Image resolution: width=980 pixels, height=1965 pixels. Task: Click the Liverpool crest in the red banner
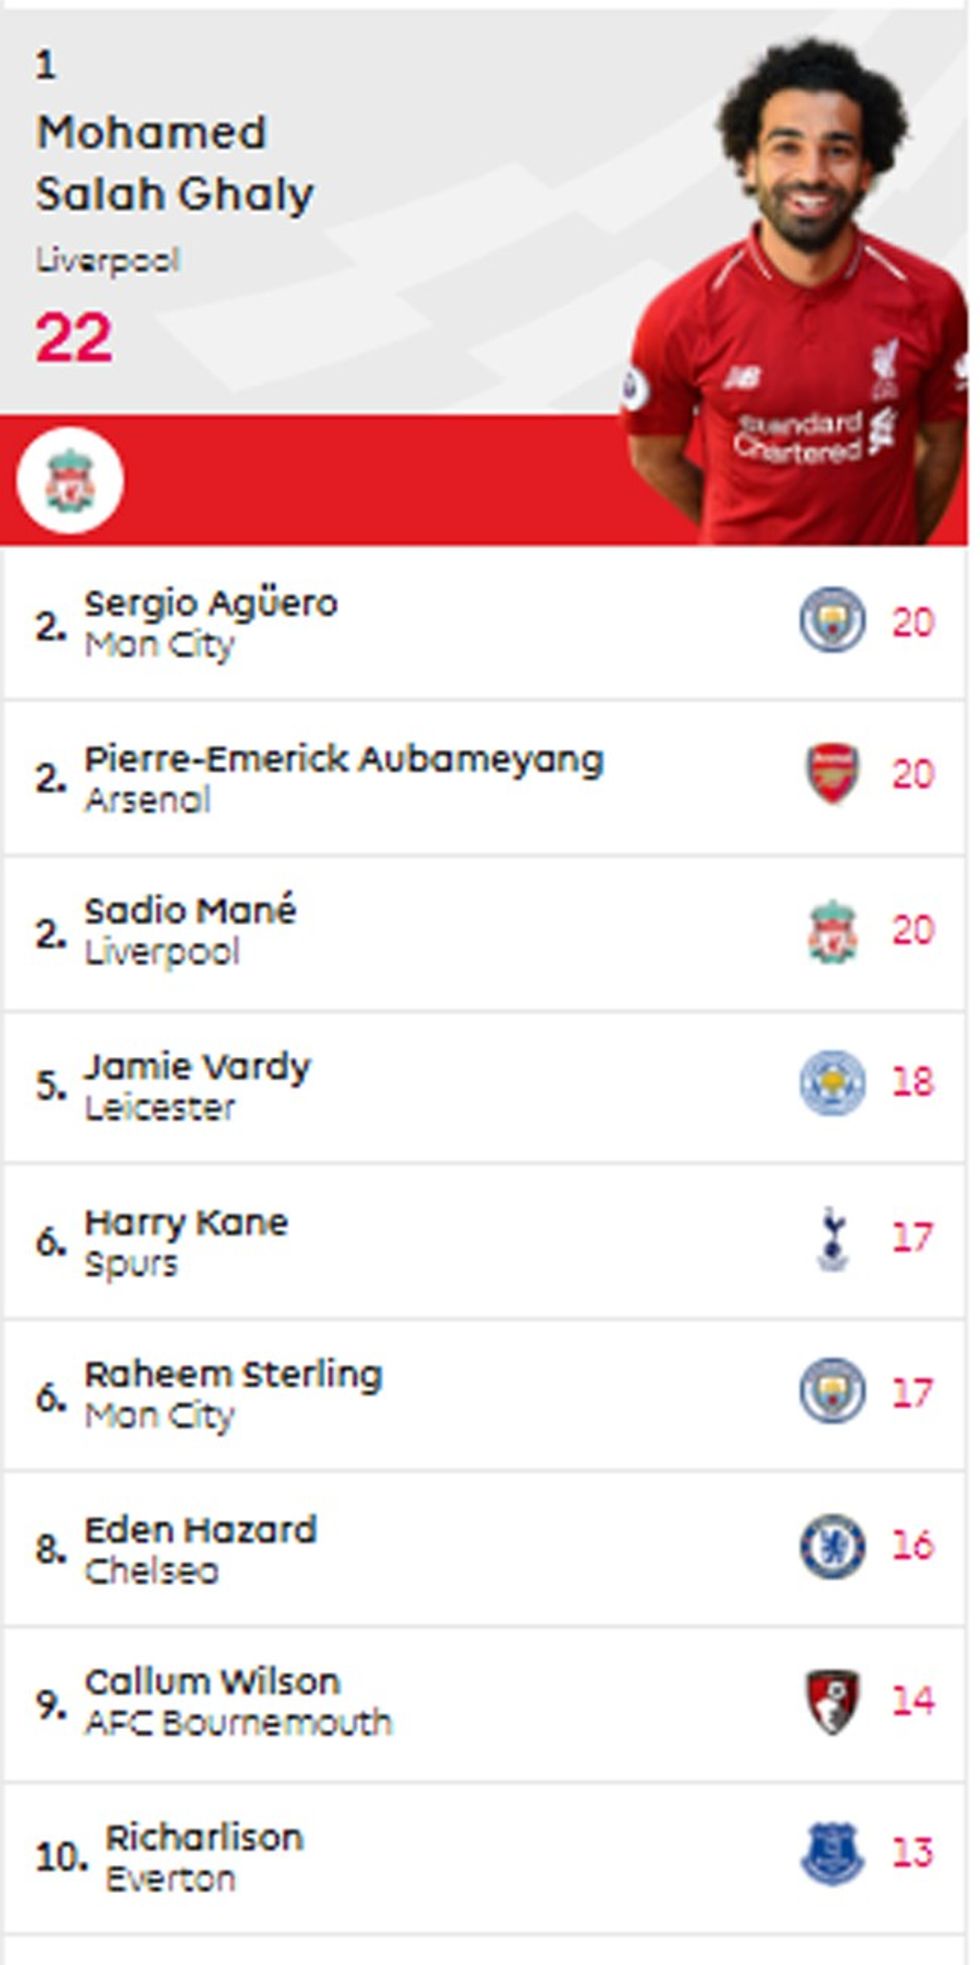tap(69, 481)
